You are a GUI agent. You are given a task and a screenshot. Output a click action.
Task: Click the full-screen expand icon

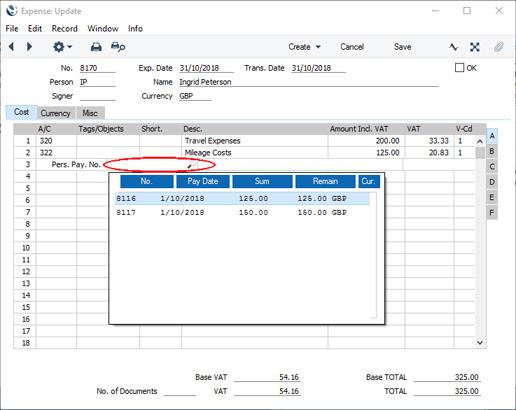(475, 47)
